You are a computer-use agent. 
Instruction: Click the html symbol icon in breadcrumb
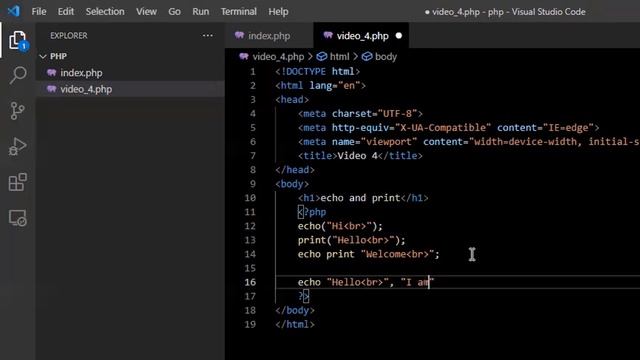tap(322, 56)
